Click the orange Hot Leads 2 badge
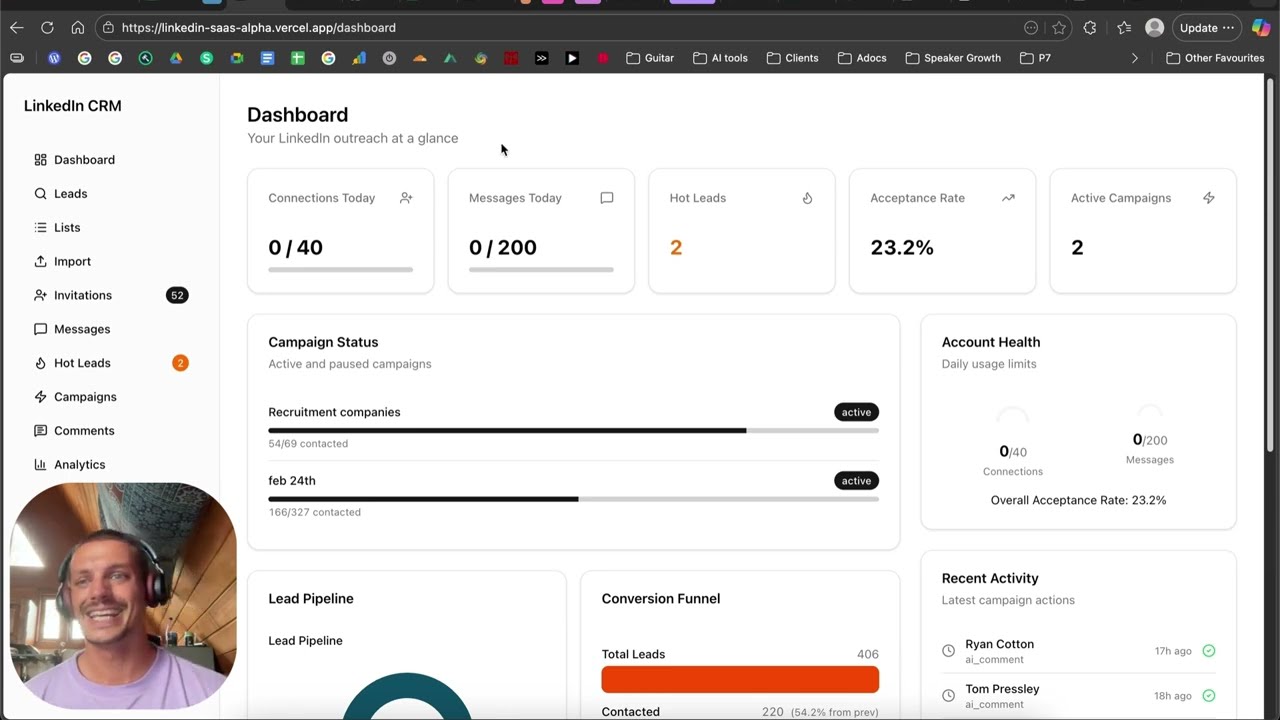Viewport: 1280px width, 720px height. pyautogui.click(x=180, y=363)
